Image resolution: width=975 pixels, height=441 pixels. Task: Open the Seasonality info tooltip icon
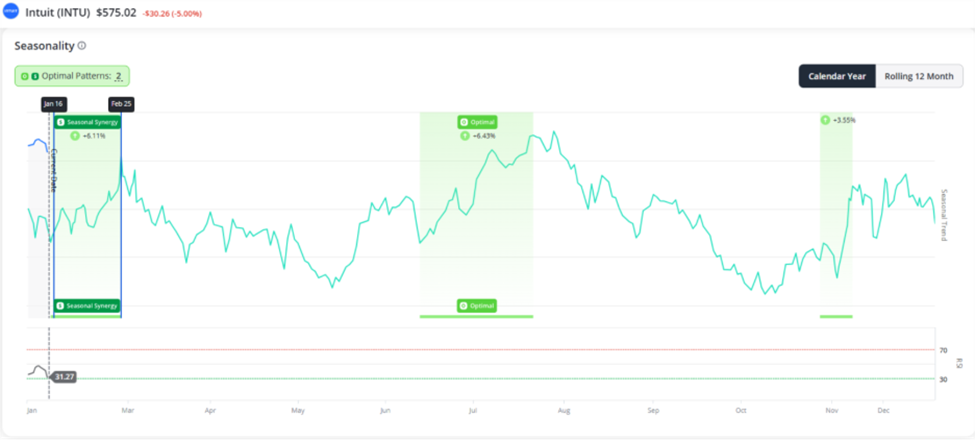[x=82, y=46]
